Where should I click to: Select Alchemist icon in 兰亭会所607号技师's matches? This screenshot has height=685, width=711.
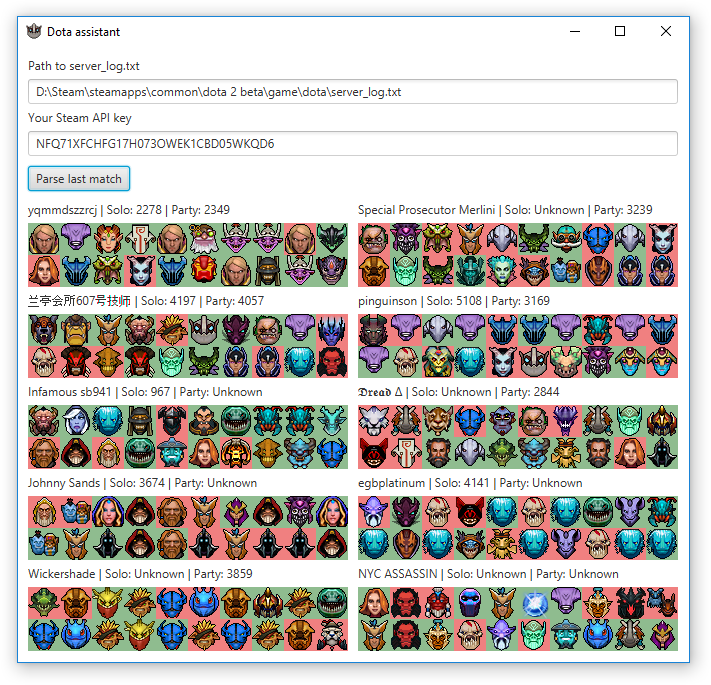pos(76,330)
